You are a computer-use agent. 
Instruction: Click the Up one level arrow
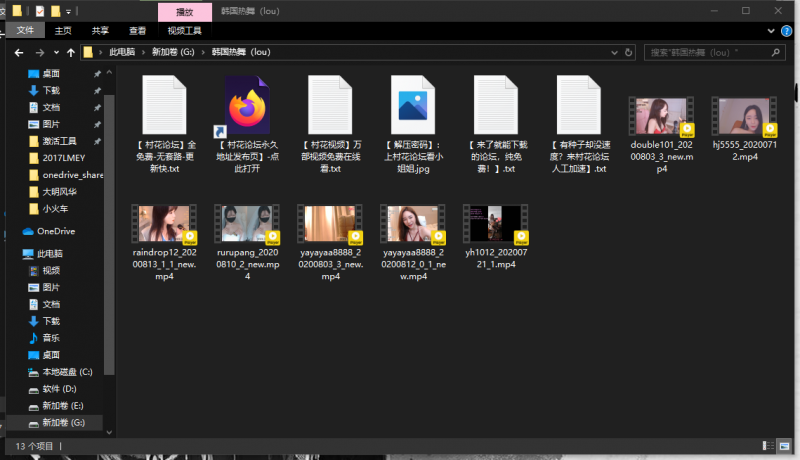point(70,52)
